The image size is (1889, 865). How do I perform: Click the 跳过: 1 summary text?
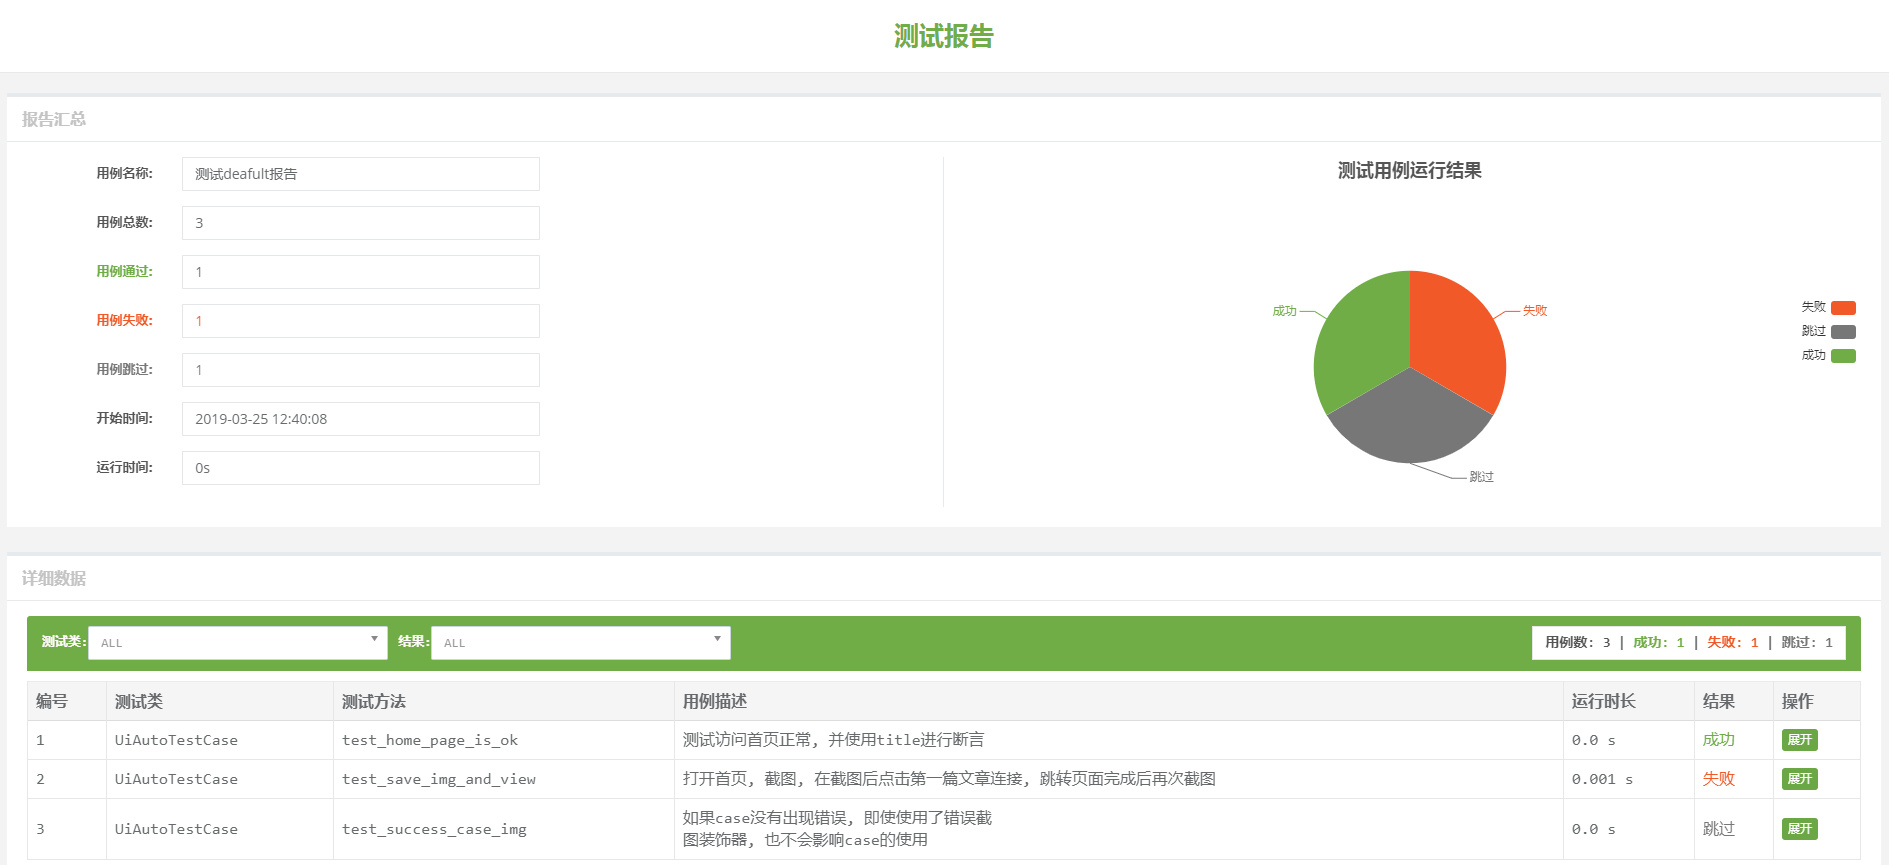(1807, 643)
